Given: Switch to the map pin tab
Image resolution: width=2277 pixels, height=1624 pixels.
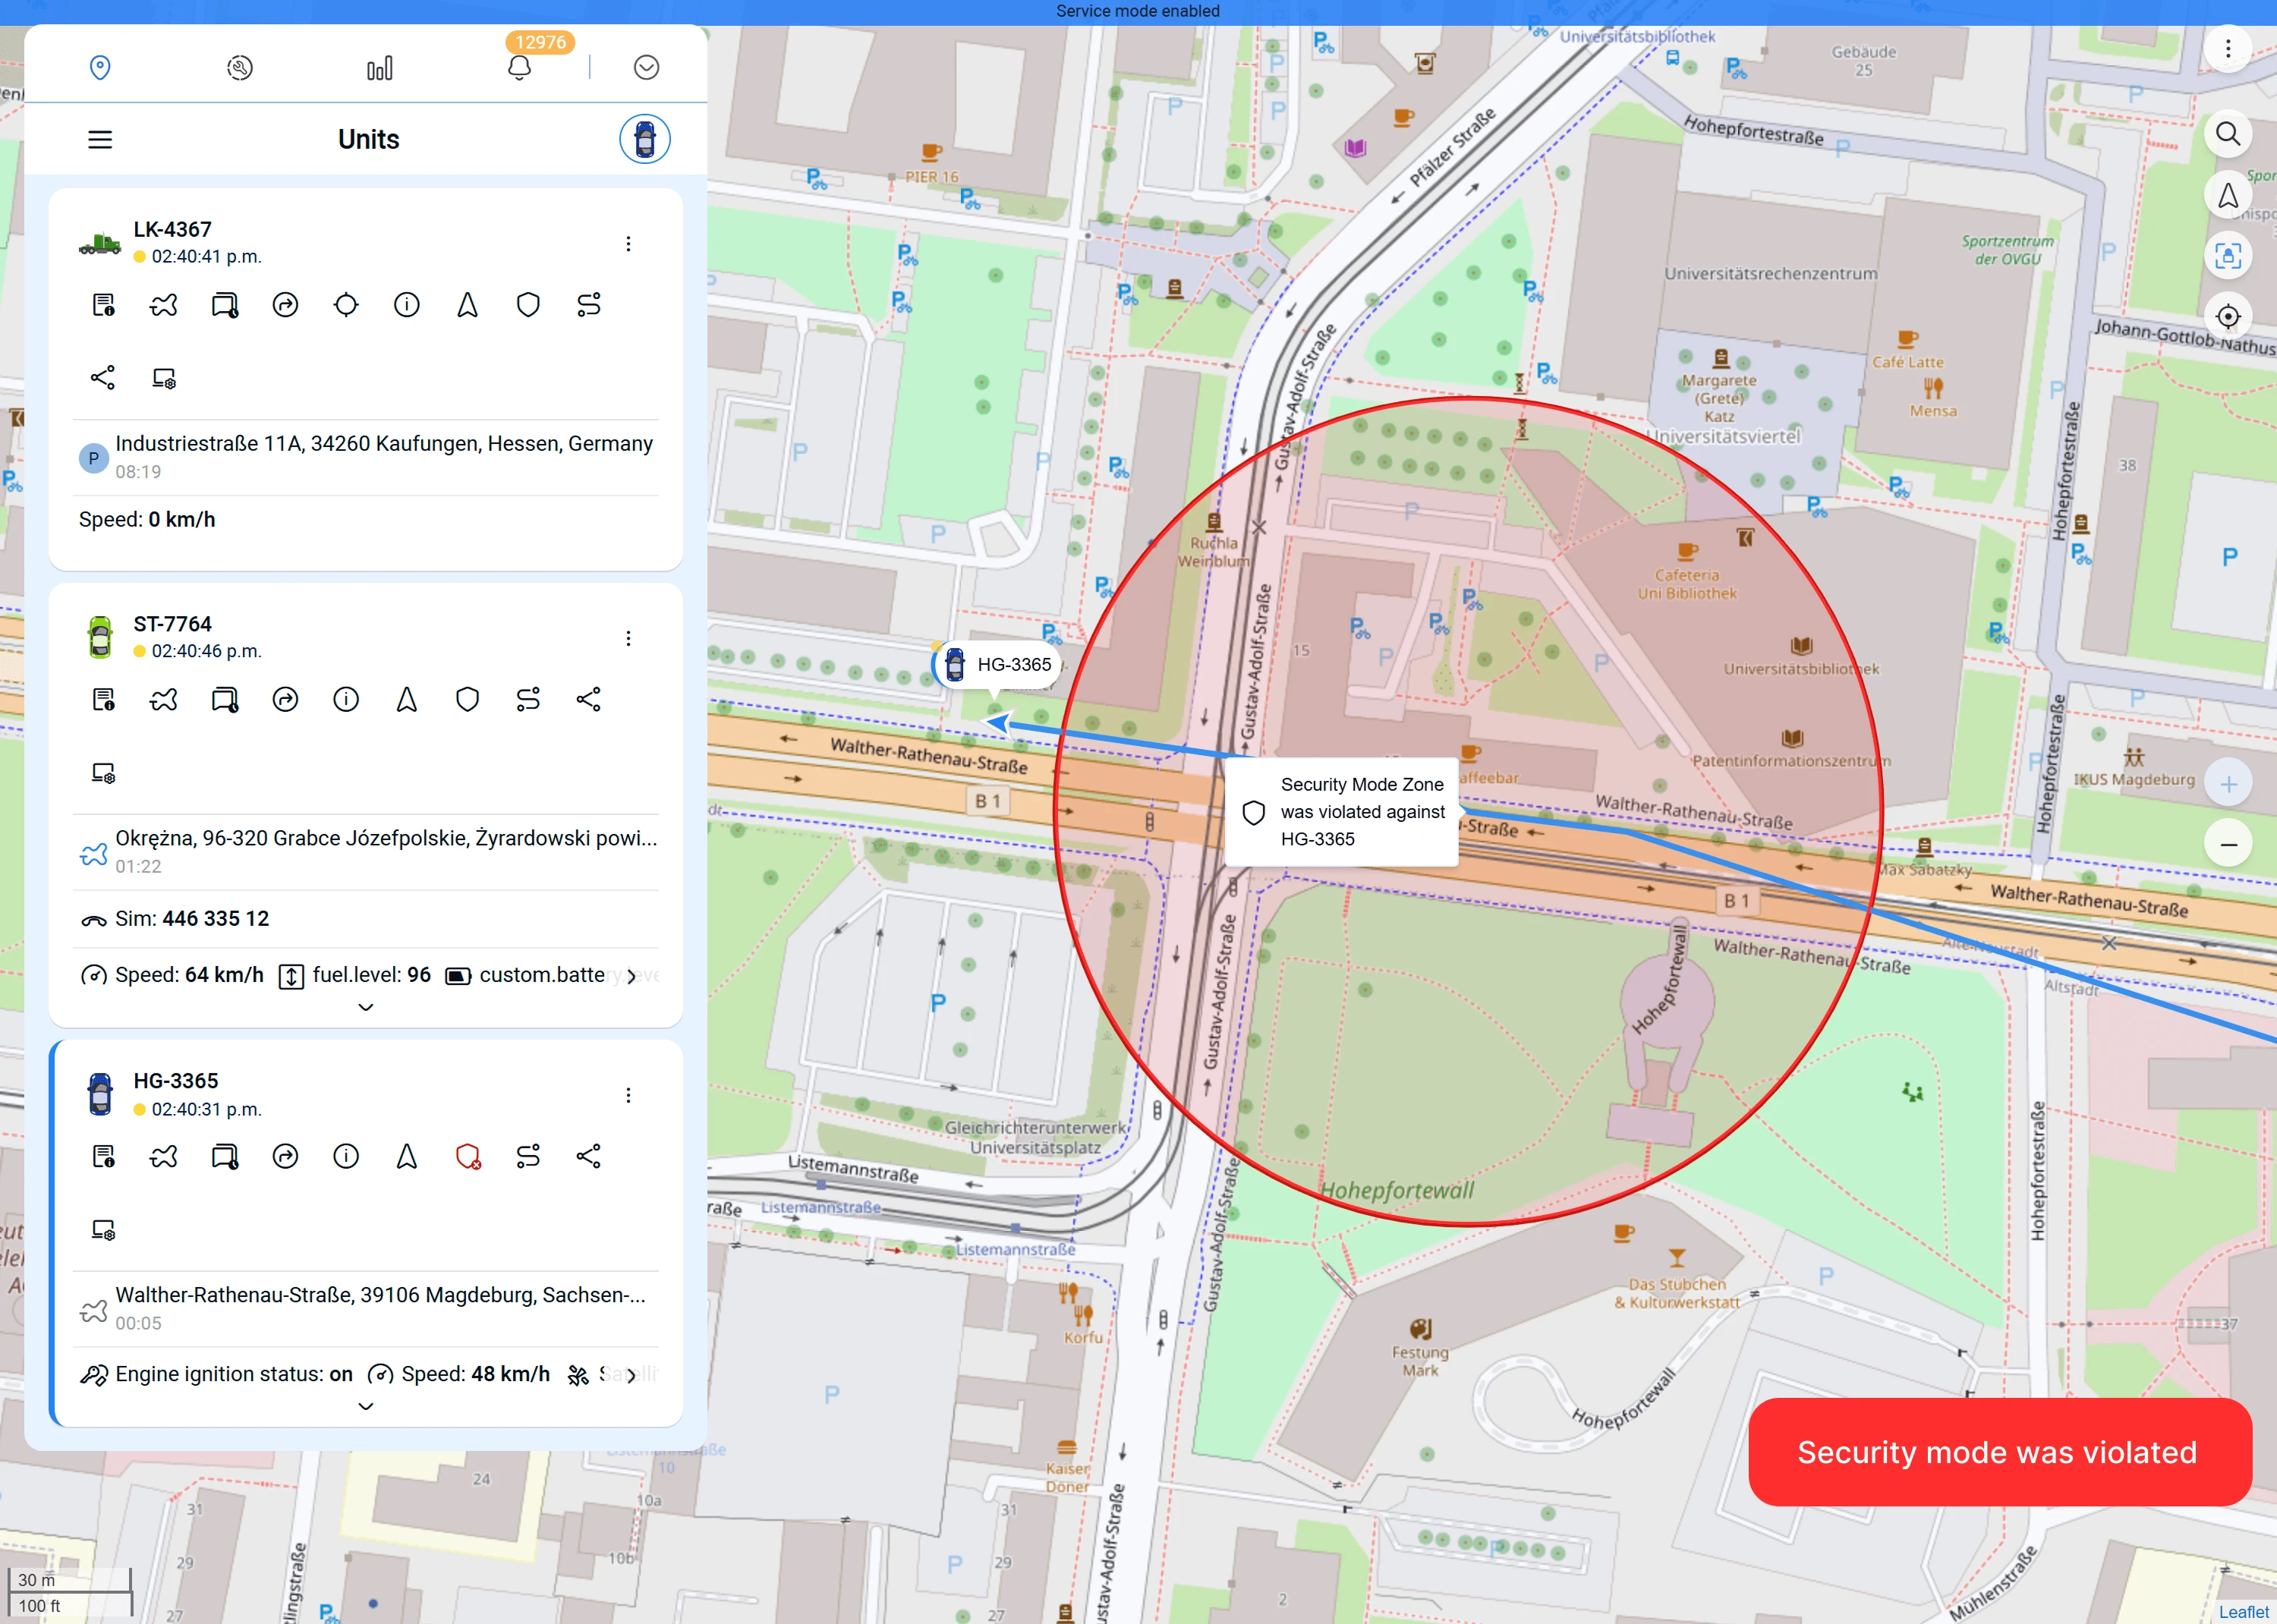Looking at the screenshot, I should 100,68.
